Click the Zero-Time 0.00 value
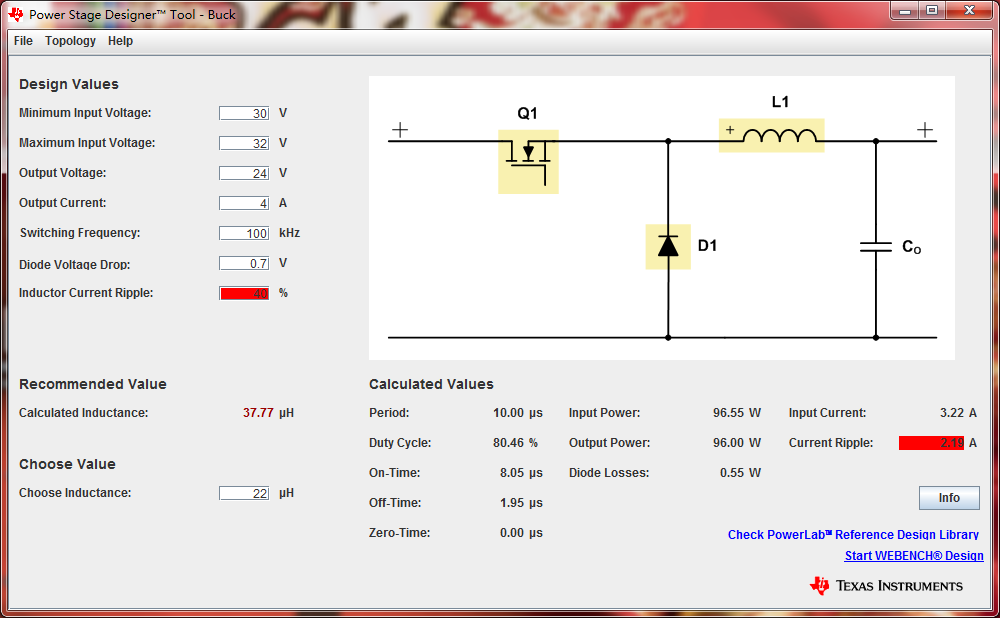The image size is (1000, 618). 511,533
